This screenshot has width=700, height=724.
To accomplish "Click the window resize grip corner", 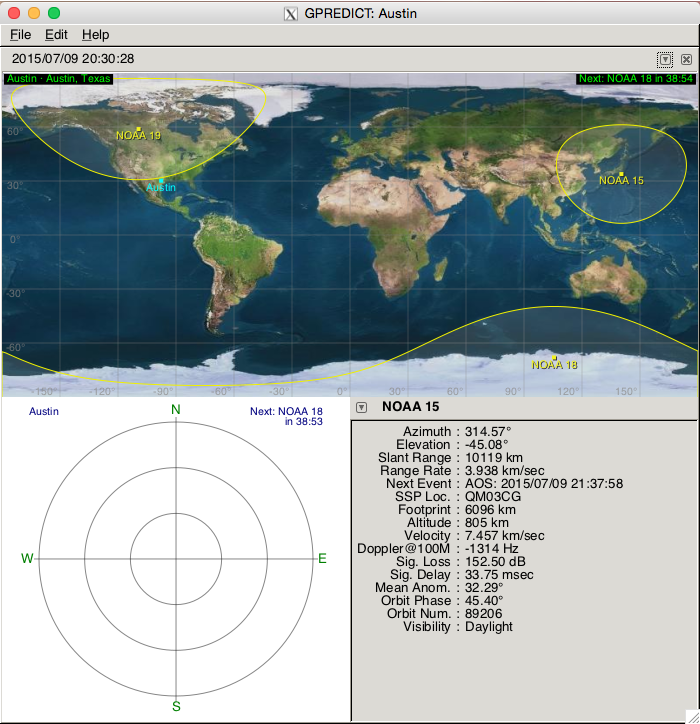I will click(694, 718).
